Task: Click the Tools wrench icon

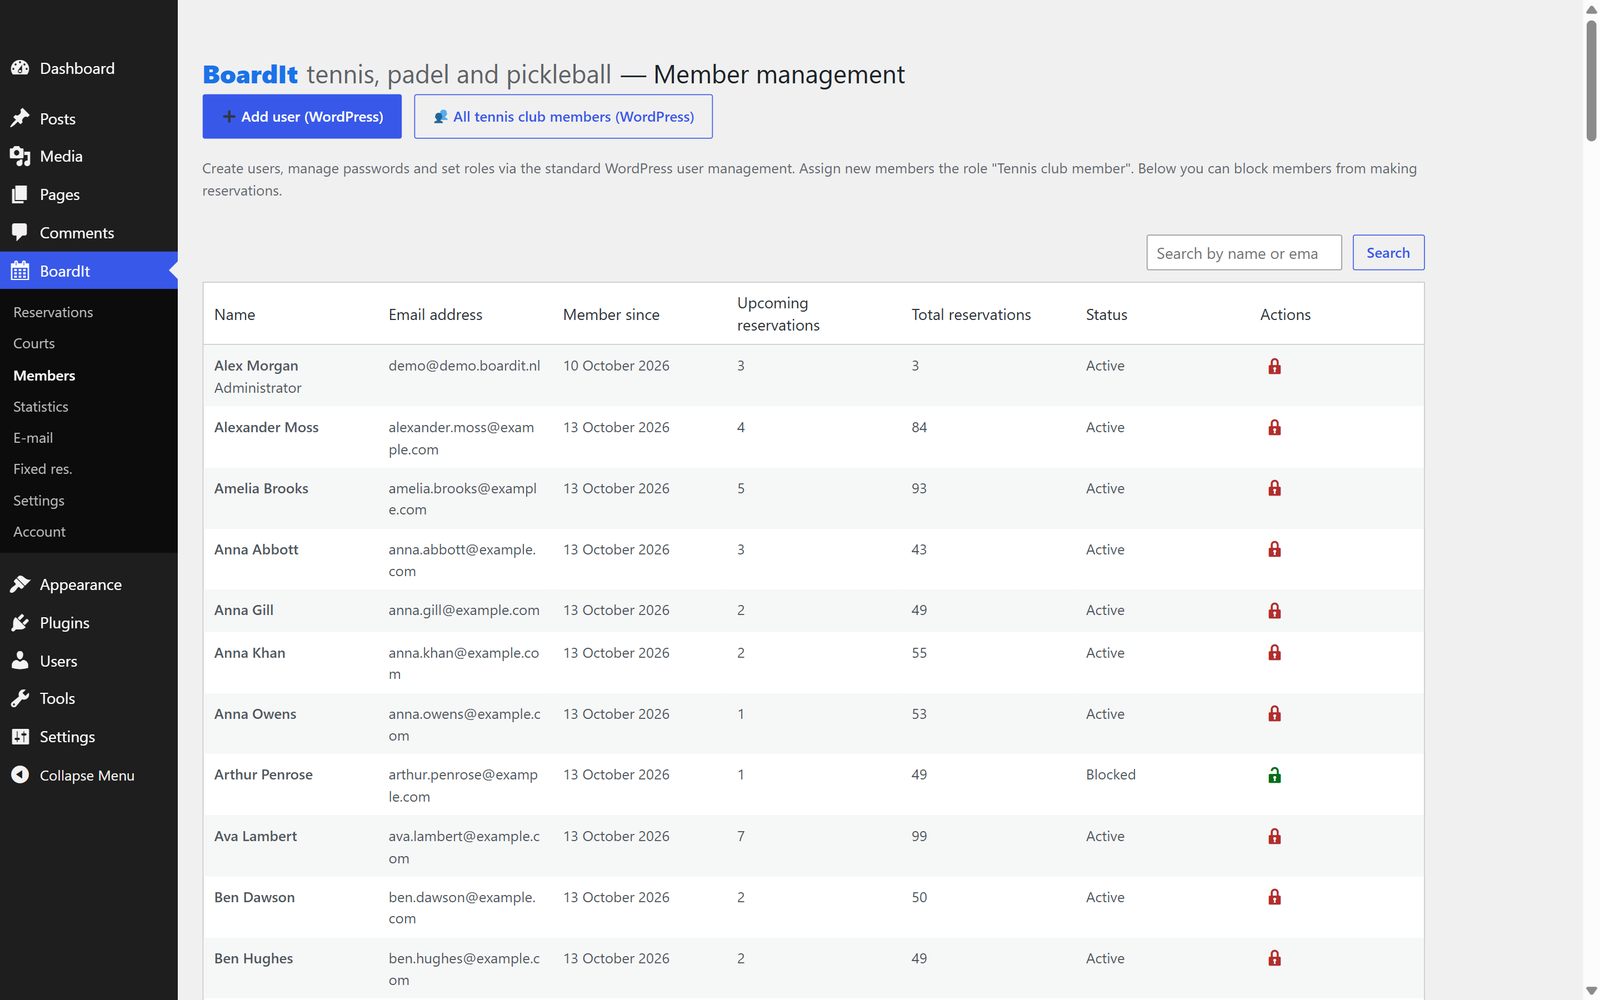Action: (20, 698)
